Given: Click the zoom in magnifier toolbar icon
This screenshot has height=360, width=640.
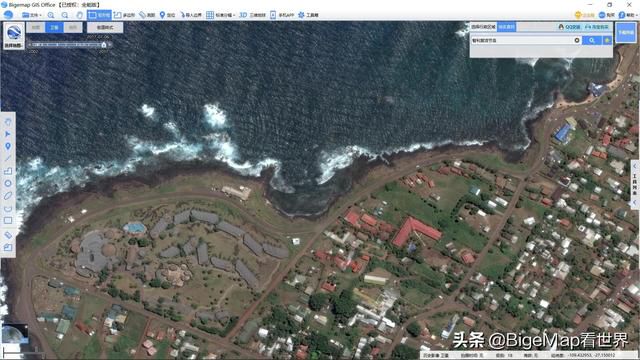Looking at the screenshot, I should click(51, 15).
